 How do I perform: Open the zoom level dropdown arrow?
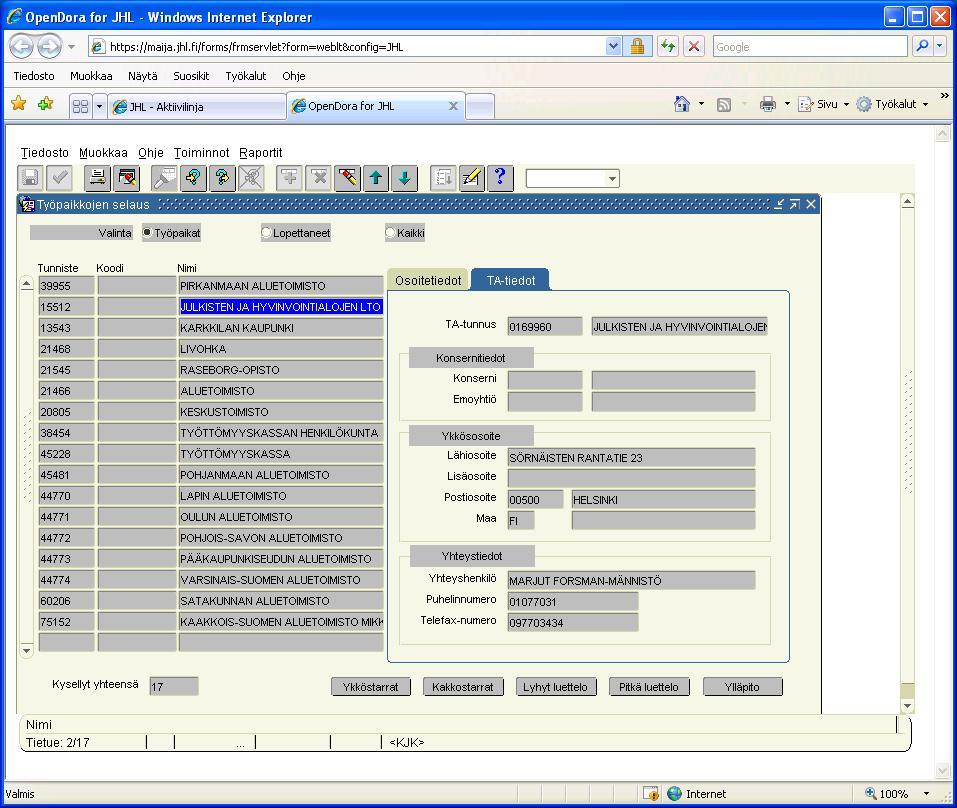926,793
